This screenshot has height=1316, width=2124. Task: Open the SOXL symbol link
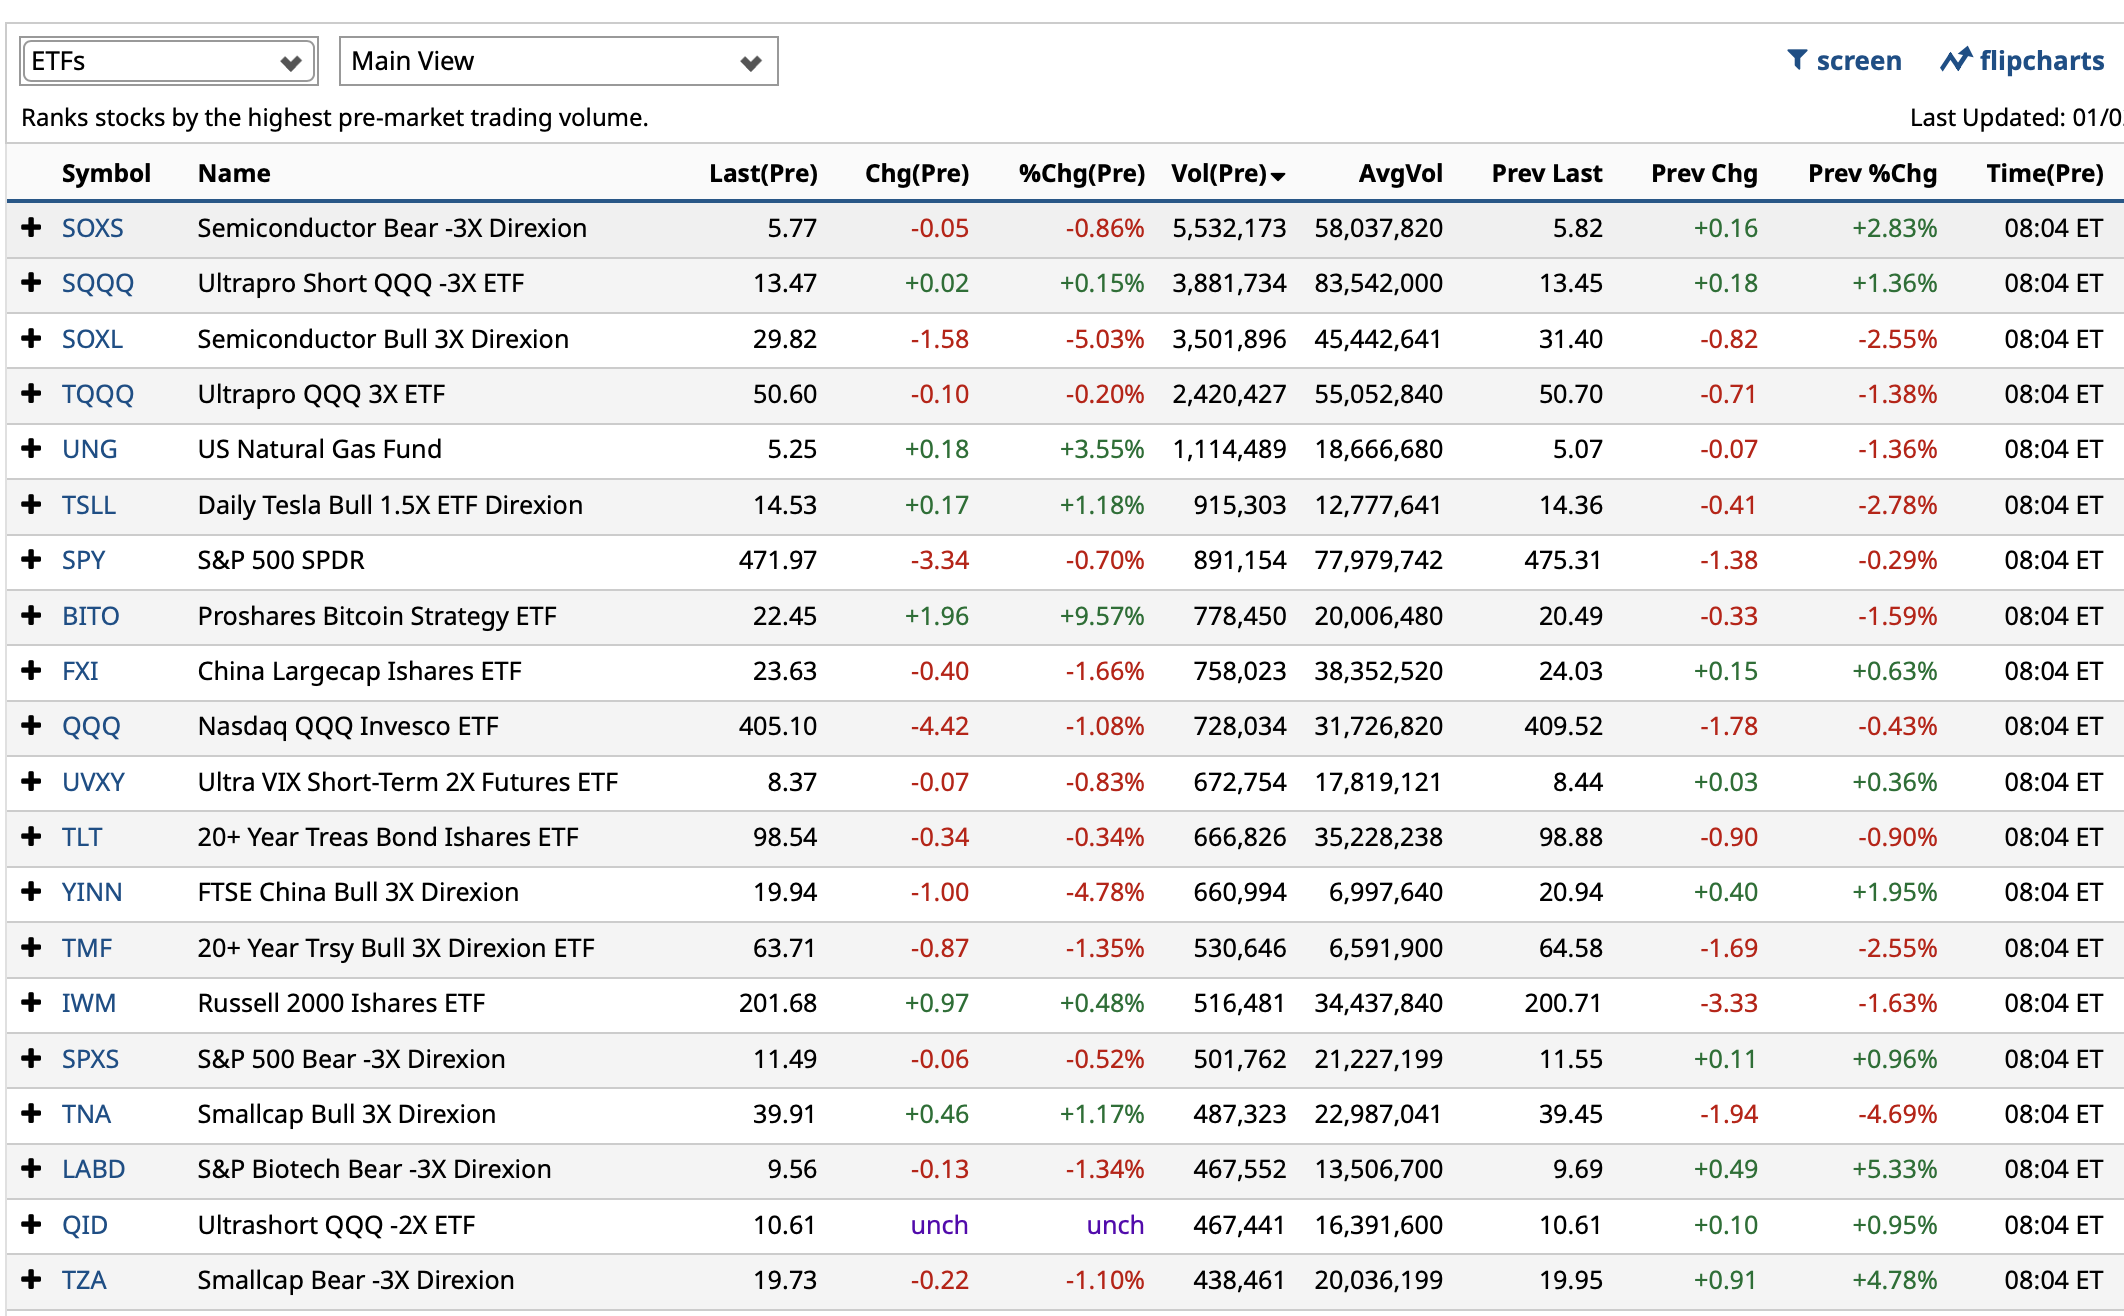(92, 339)
